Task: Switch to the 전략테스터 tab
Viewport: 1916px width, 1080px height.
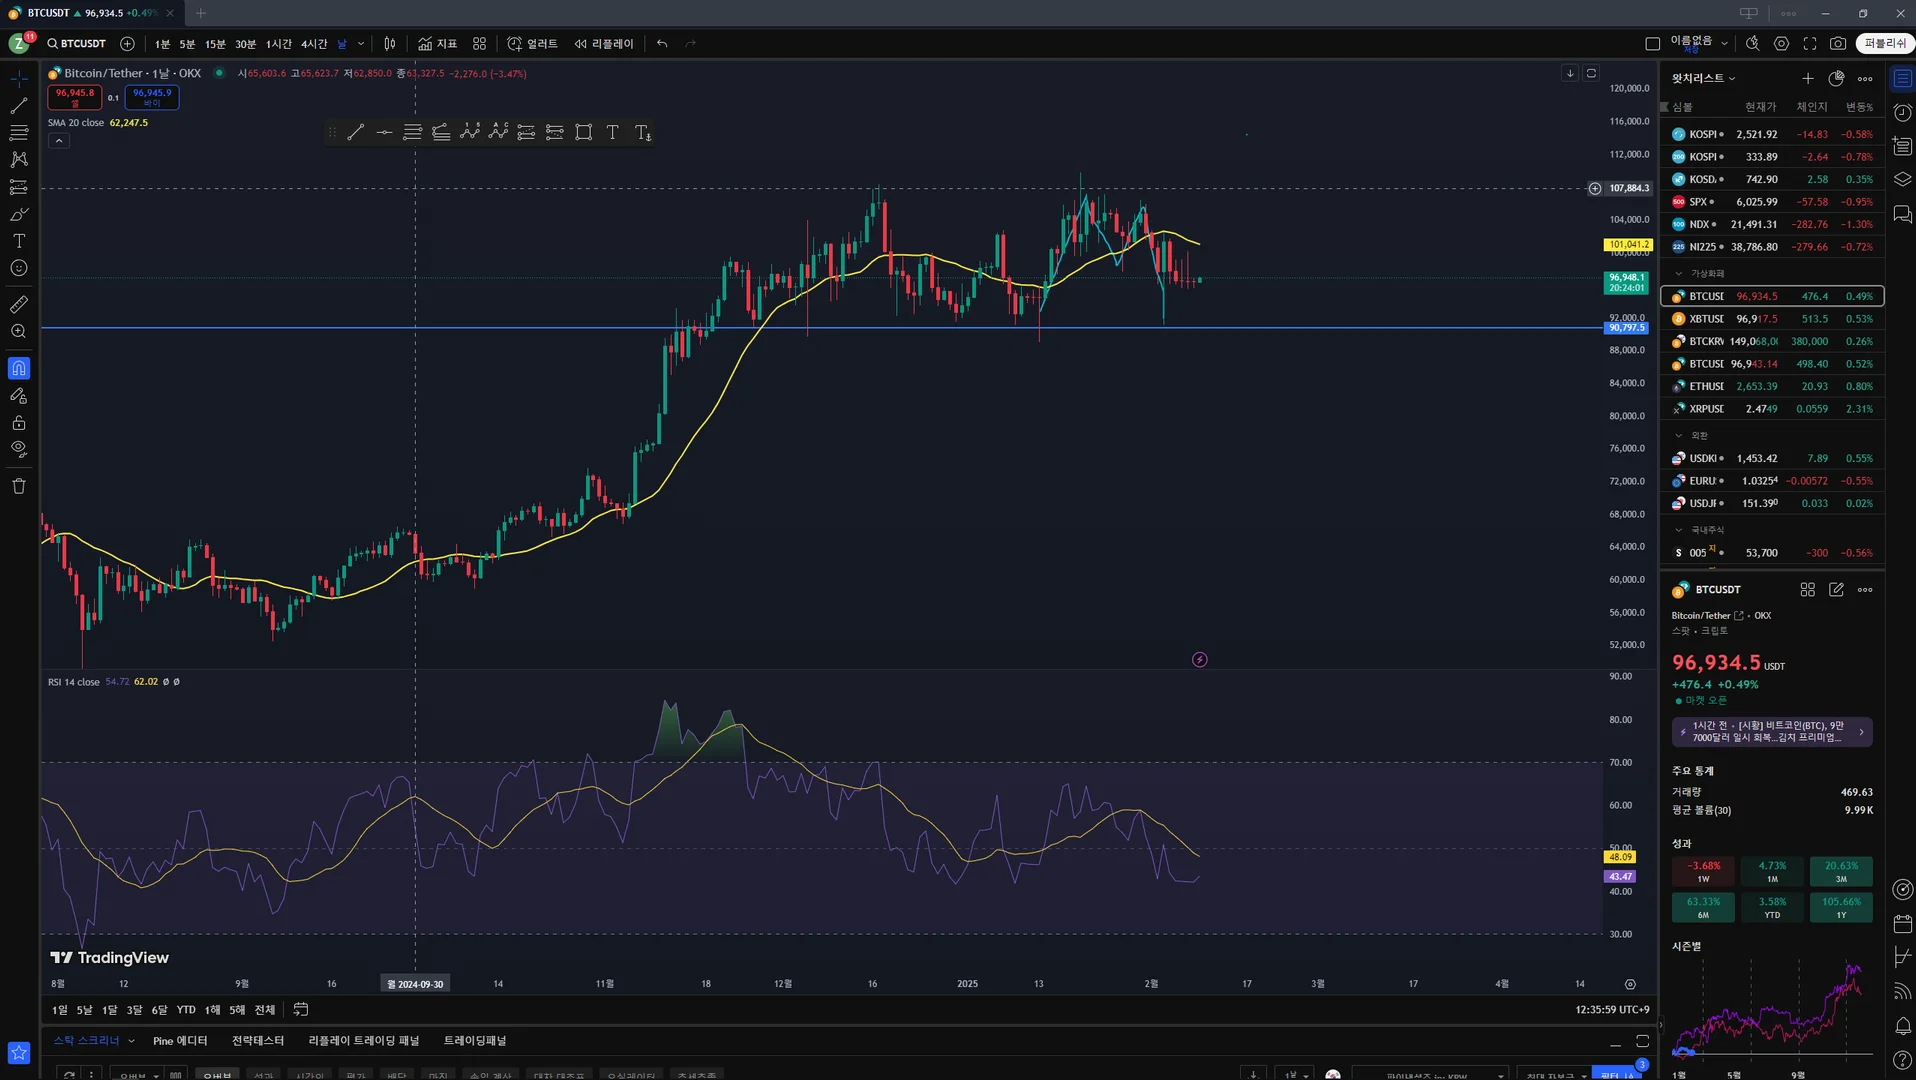Action: [258, 1041]
